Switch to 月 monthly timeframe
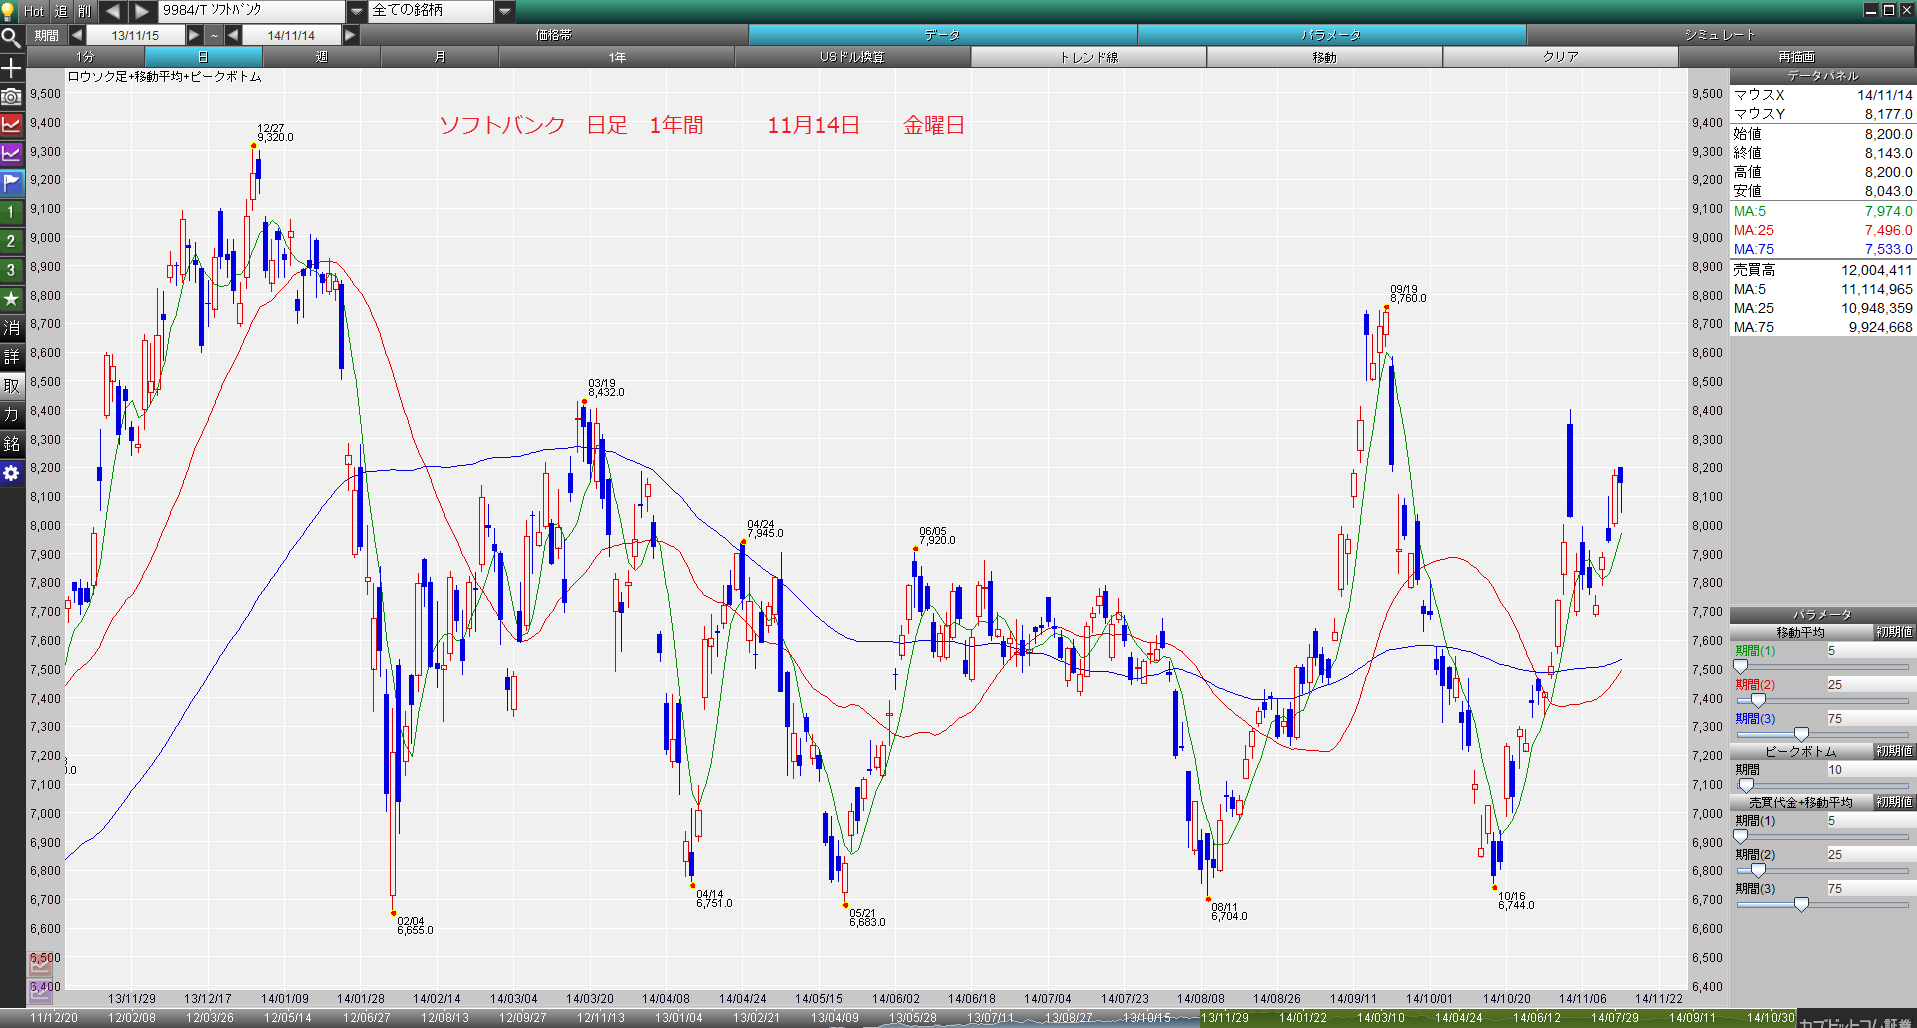This screenshot has height=1028, width=1917. point(439,57)
